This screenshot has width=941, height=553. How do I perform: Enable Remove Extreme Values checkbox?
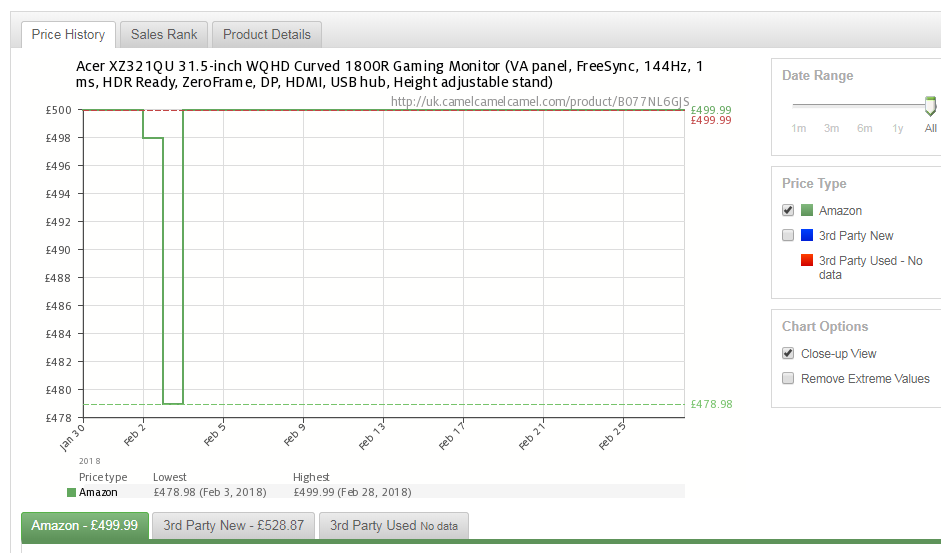[788, 378]
